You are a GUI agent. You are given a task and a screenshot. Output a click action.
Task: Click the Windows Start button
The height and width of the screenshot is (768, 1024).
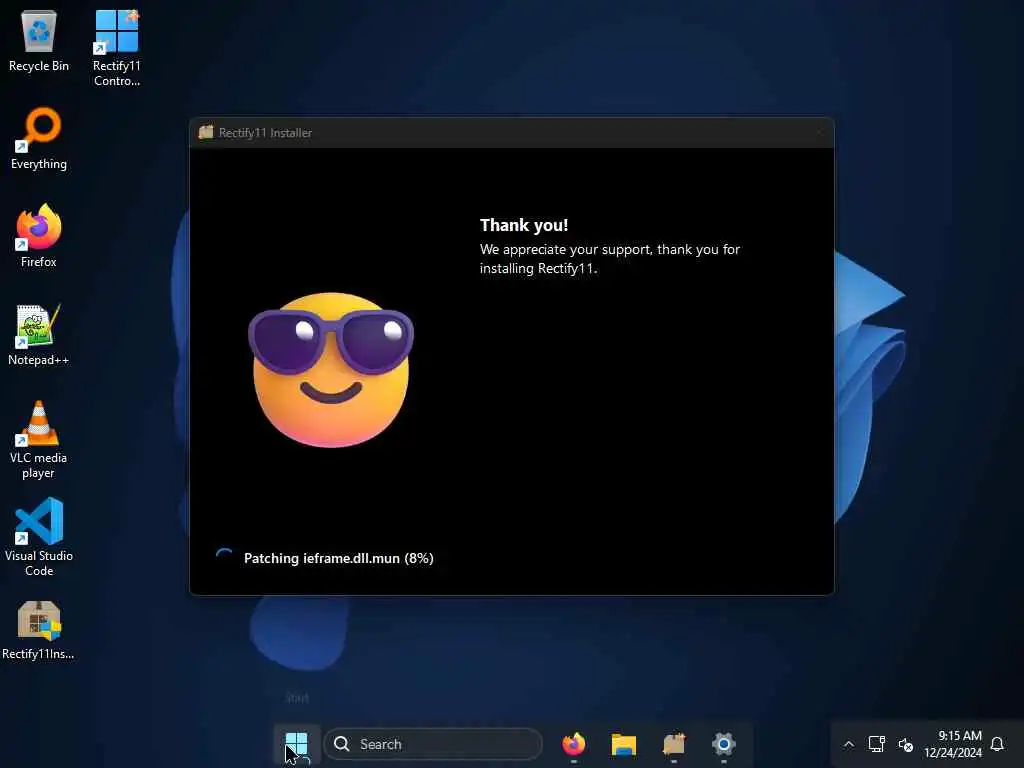pyautogui.click(x=296, y=744)
